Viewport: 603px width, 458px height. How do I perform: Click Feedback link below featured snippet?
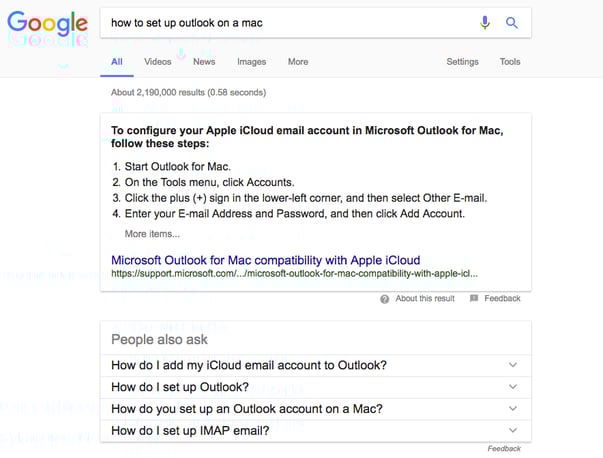tap(502, 298)
